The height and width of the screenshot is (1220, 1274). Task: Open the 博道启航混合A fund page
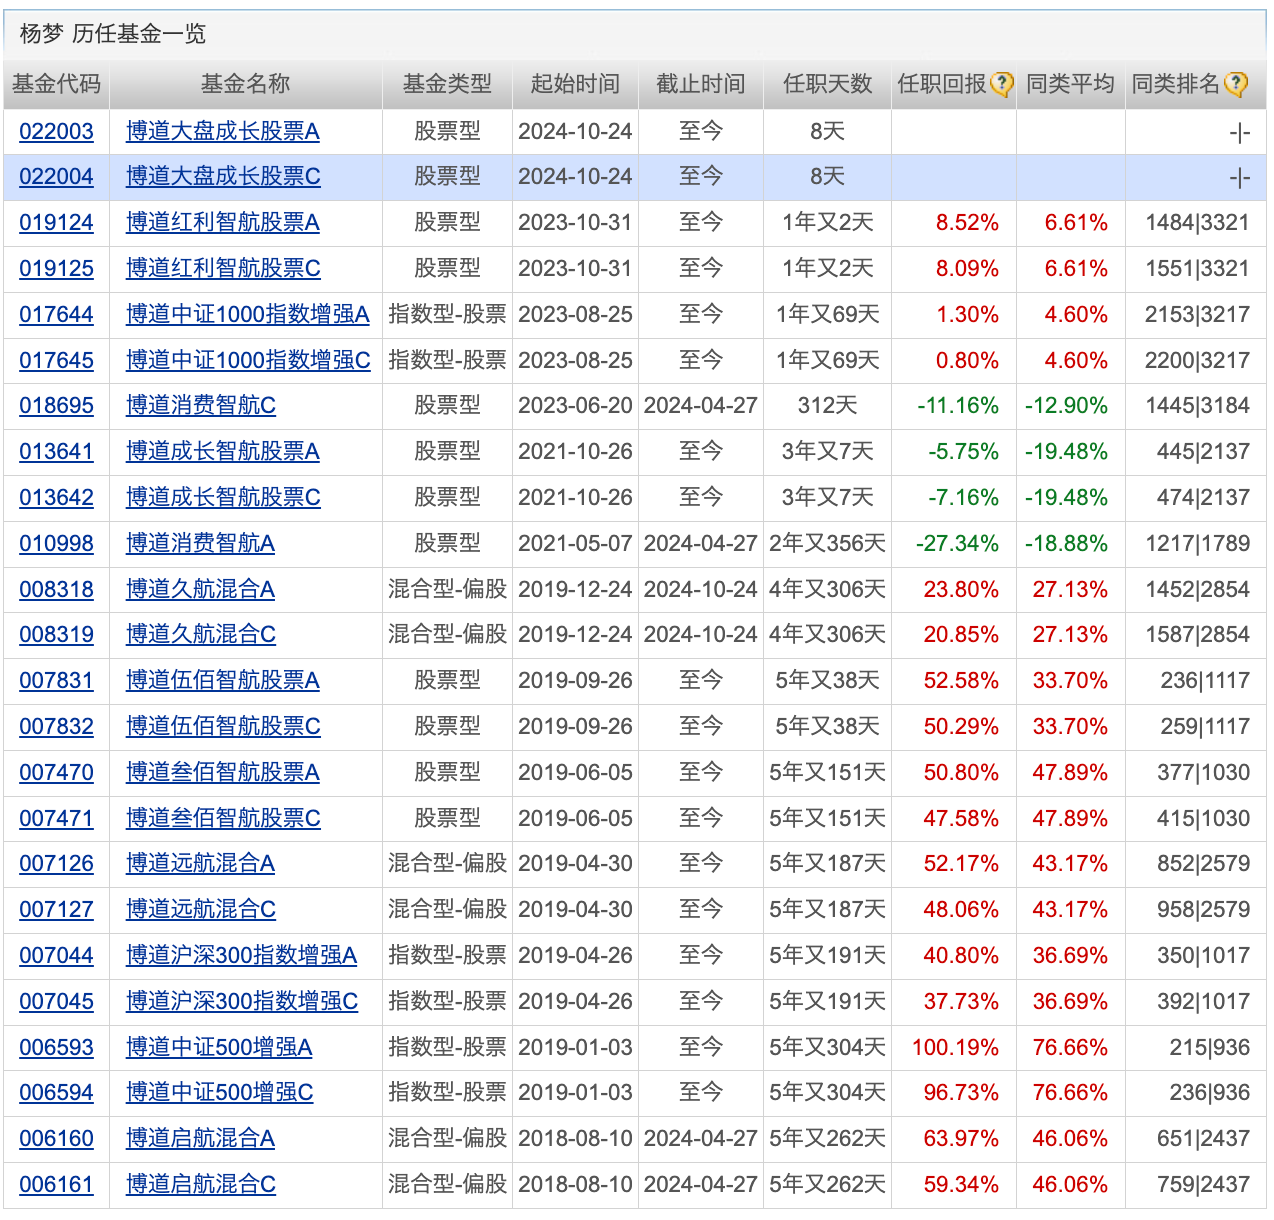(x=200, y=1139)
